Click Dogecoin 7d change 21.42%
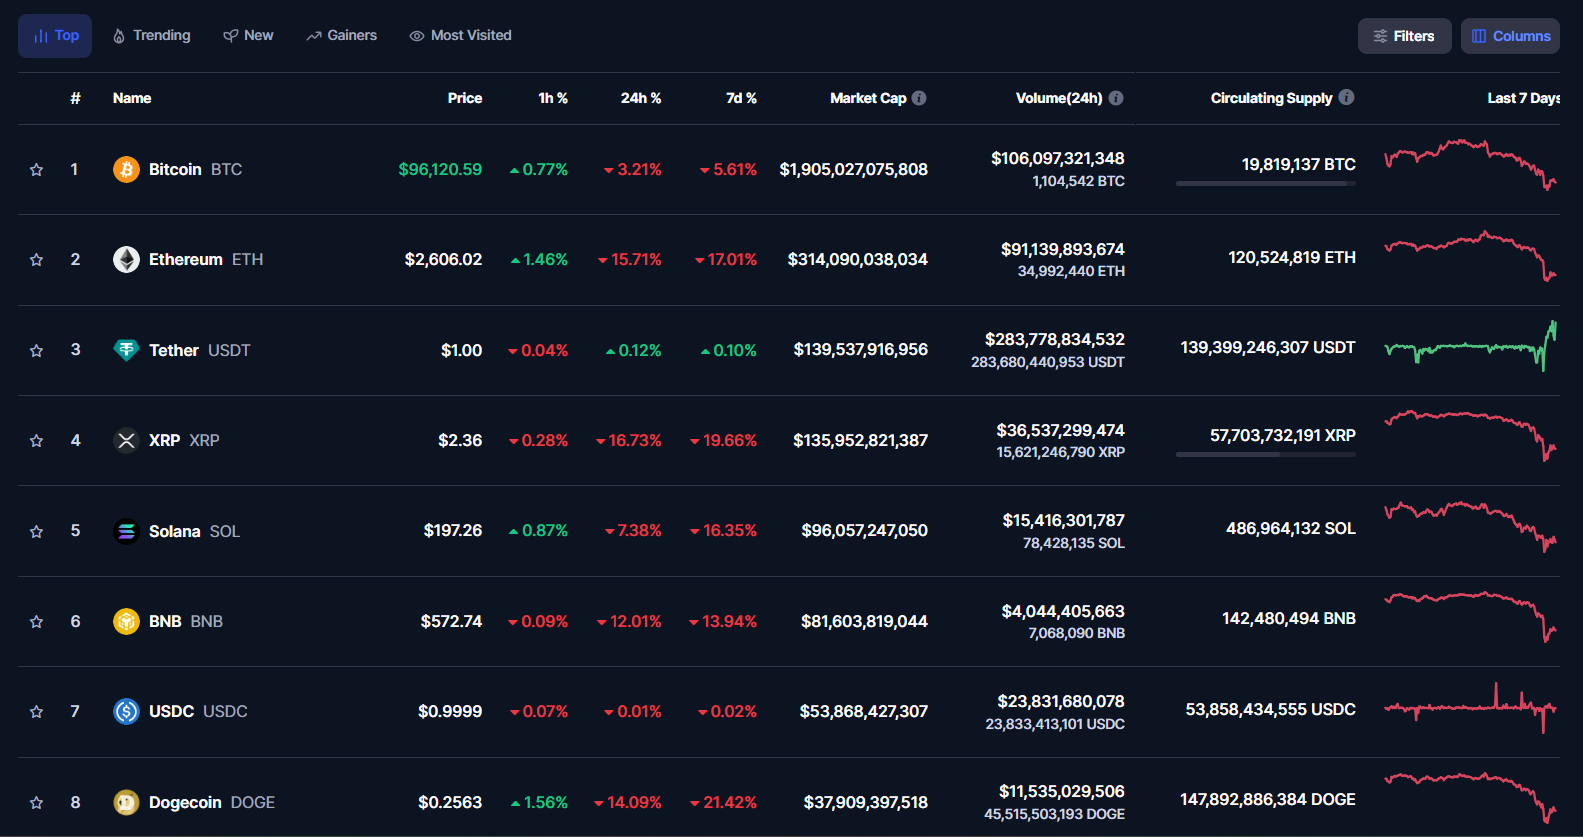1583x837 pixels. pyautogui.click(x=723, y=802)
